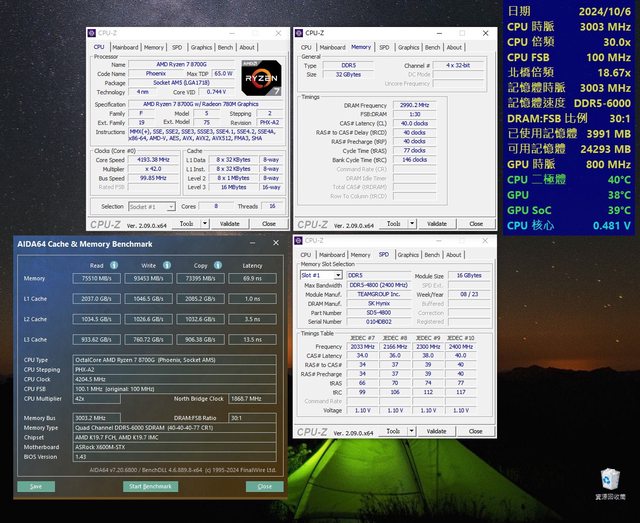
Task: Click Validate in the CPU window
Action: [x=231, y=224]
